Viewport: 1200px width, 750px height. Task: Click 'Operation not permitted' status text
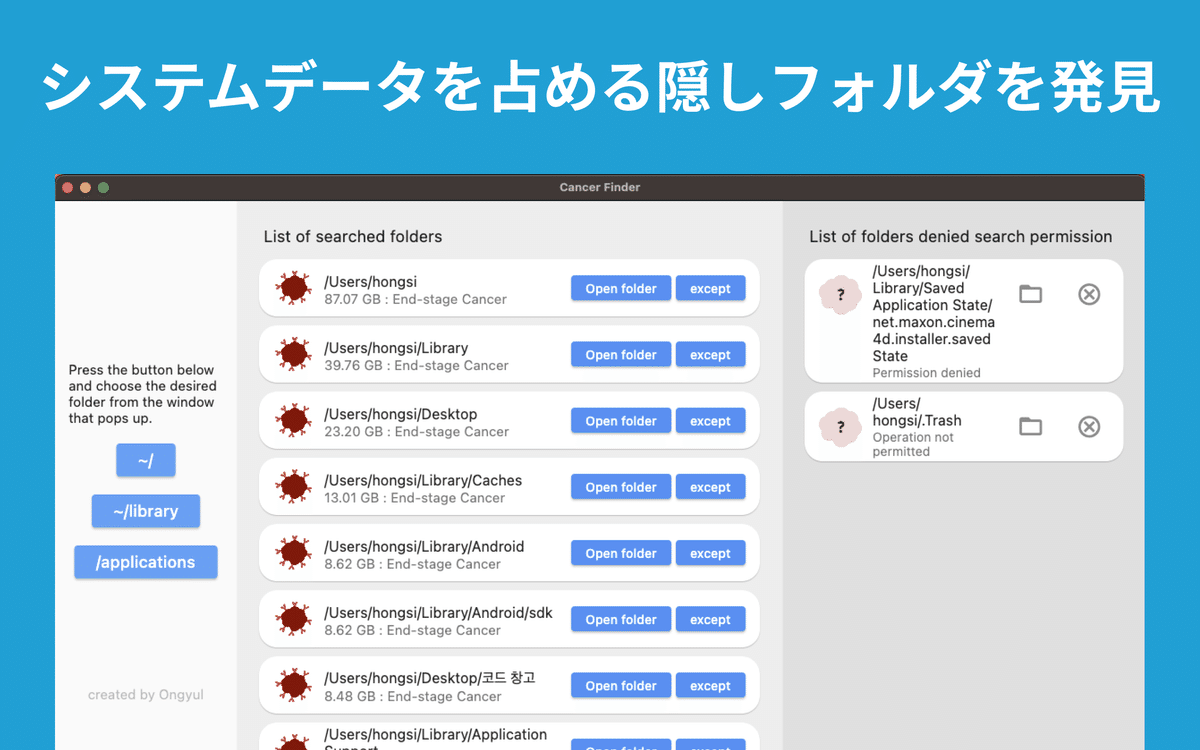pyautogui.click(x=913, y=444)
